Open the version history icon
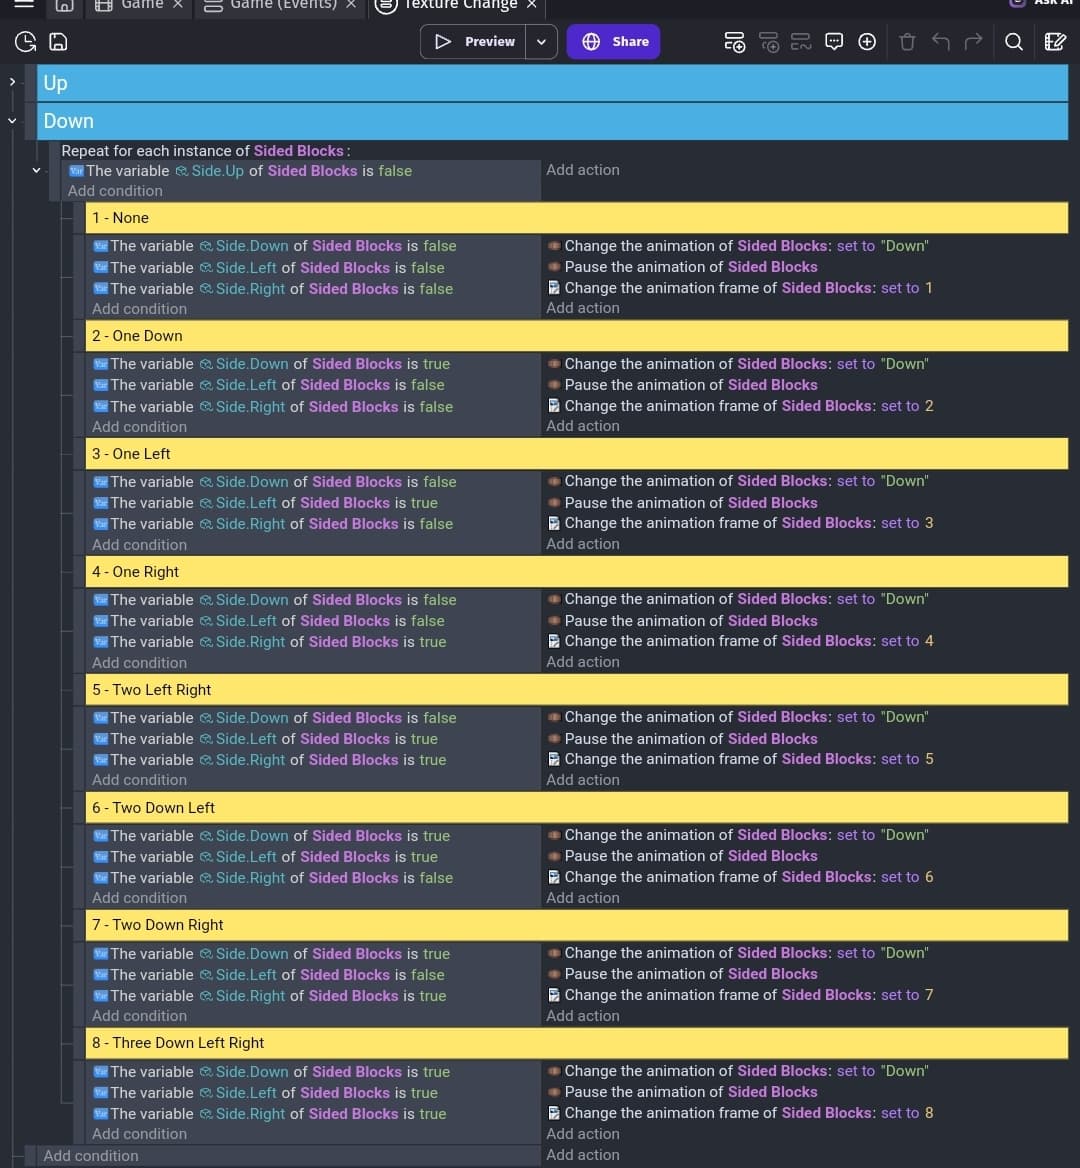 [25, 42]
